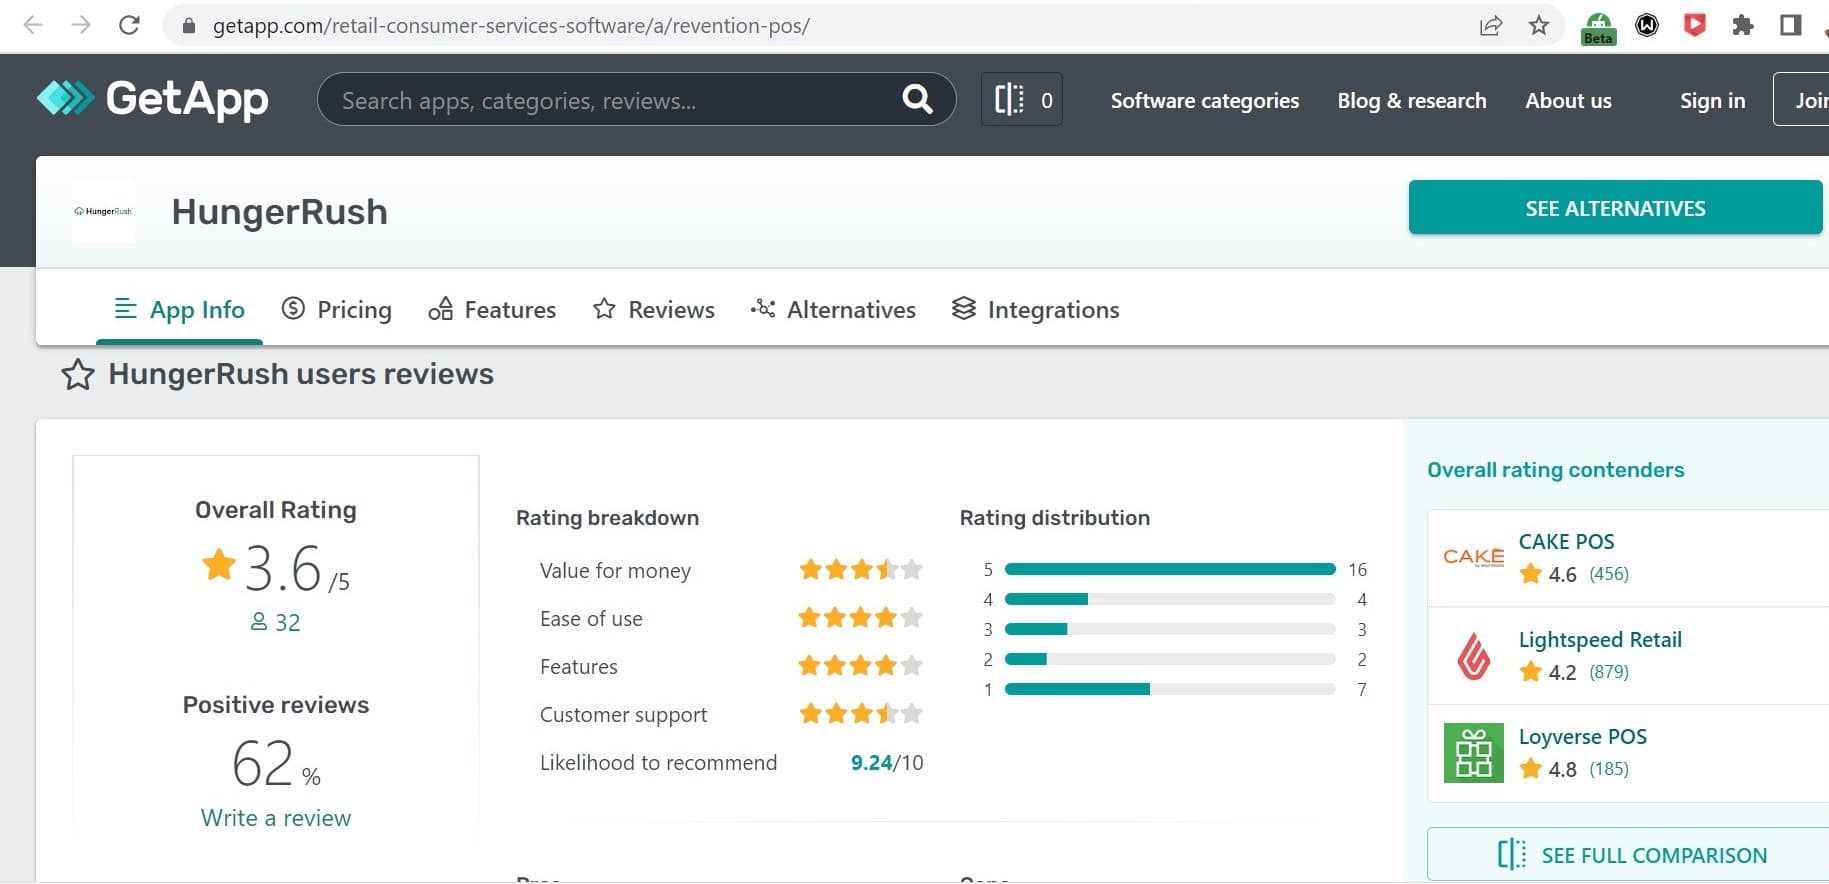Viewport: 1829px width, 884px height.
Task: Click the CAKE POS logo
Action: (x=1473, y=557)
